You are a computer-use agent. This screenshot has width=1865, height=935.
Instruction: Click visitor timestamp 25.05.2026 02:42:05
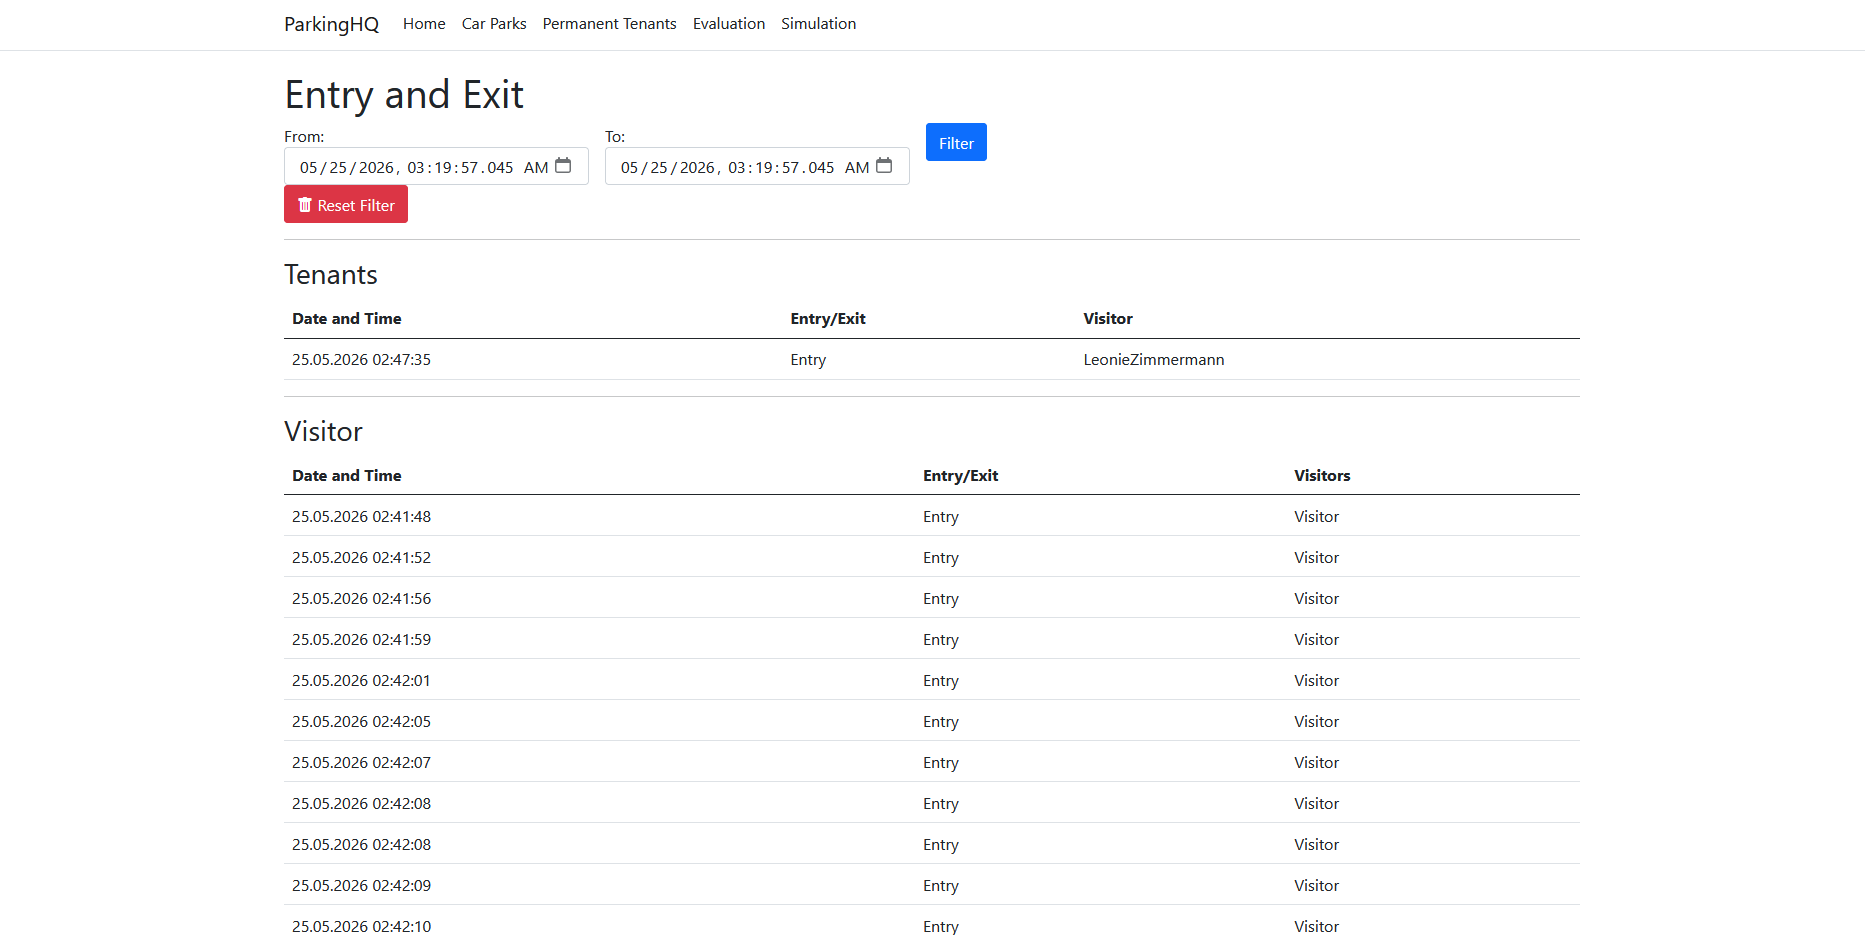tap(361, 722)
